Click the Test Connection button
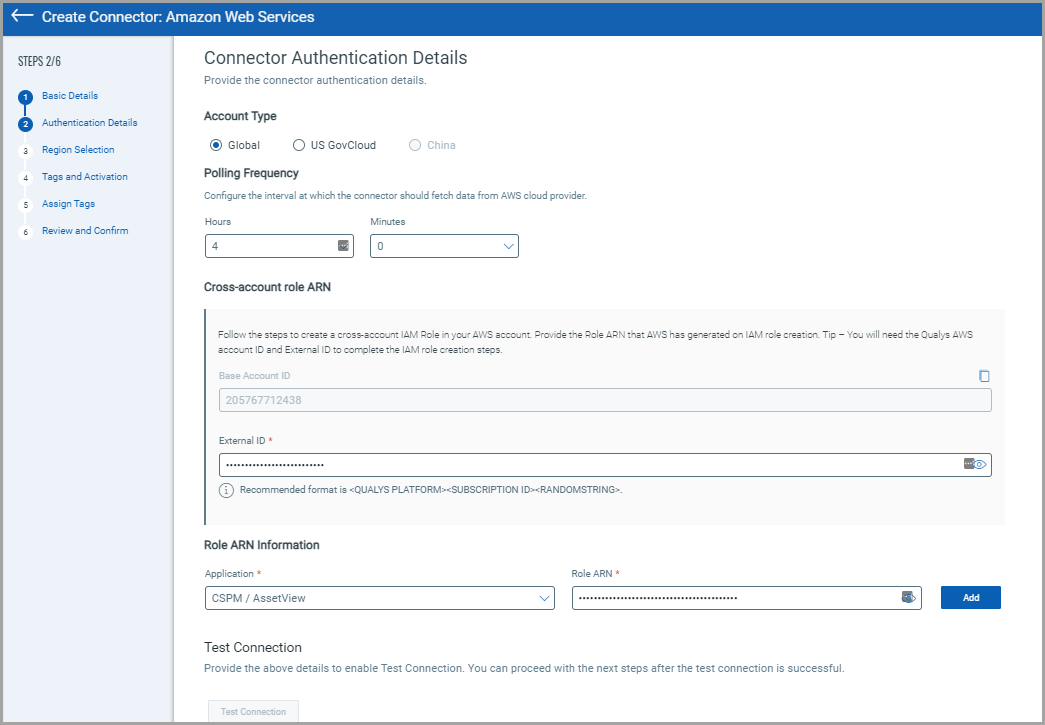Screen dimensions: 1045x725 click(253, 711)
